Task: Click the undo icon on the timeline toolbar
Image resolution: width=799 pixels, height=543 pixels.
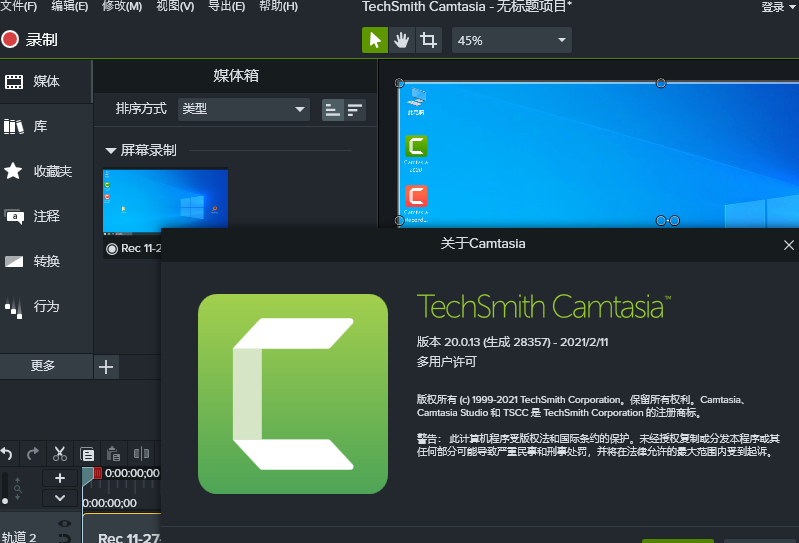Action: click(x=7, y=453)
